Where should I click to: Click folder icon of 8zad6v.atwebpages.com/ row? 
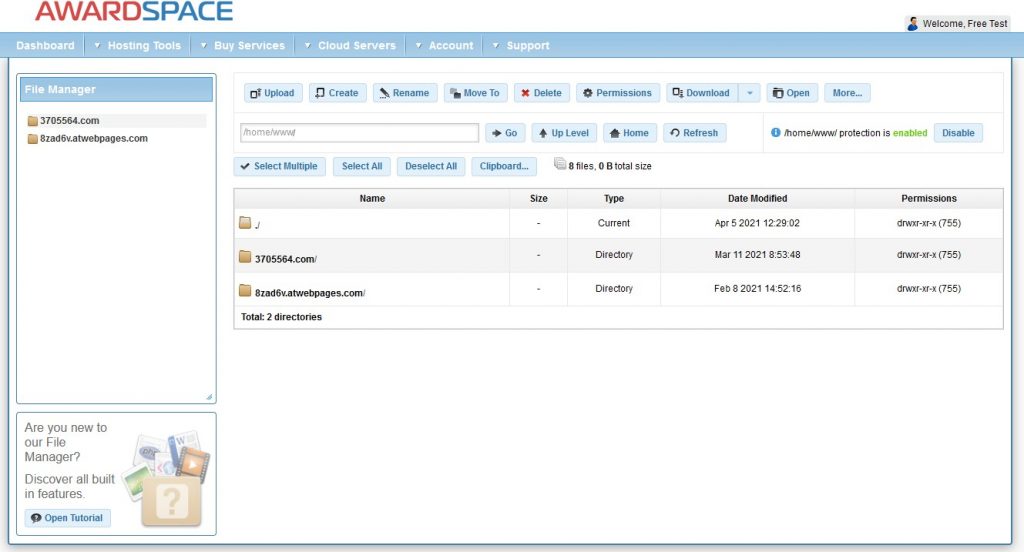click(x=245, y=290)
